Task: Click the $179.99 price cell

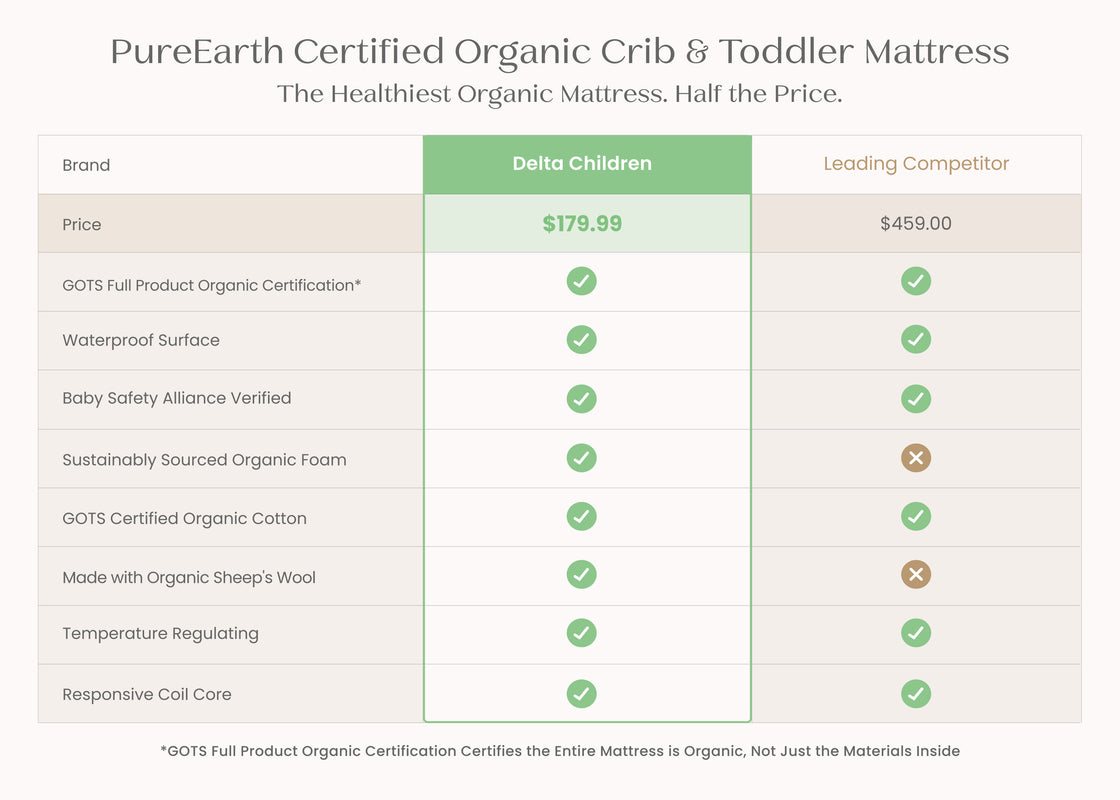Action: point(587,224)
